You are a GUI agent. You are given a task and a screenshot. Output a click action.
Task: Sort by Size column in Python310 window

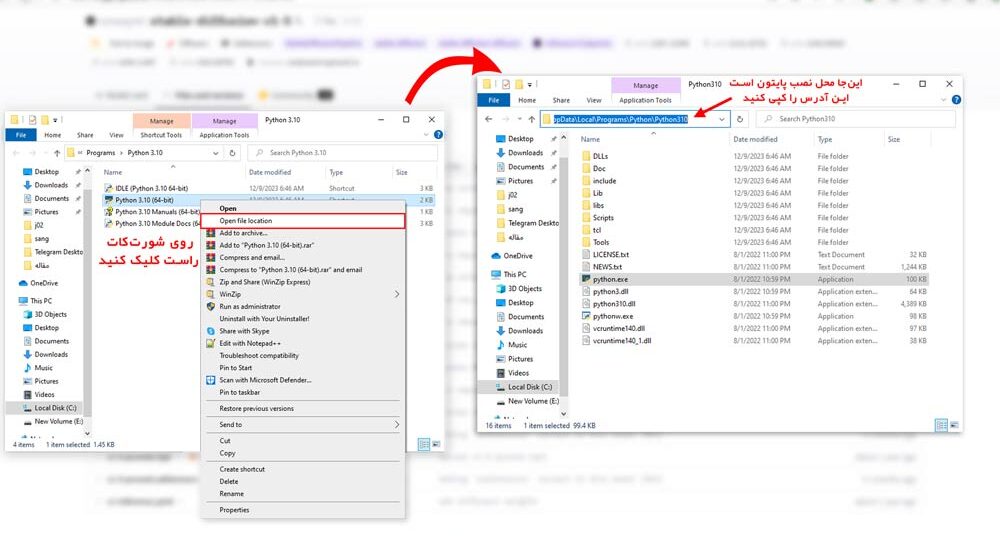(893, 140)
